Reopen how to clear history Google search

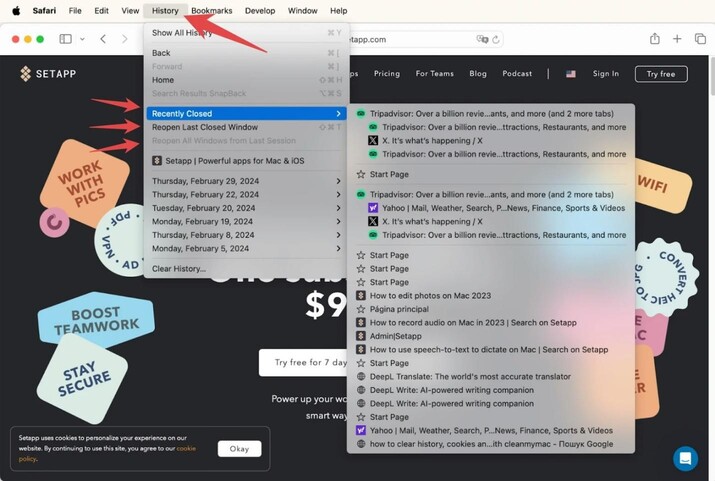tap(491, 444)
